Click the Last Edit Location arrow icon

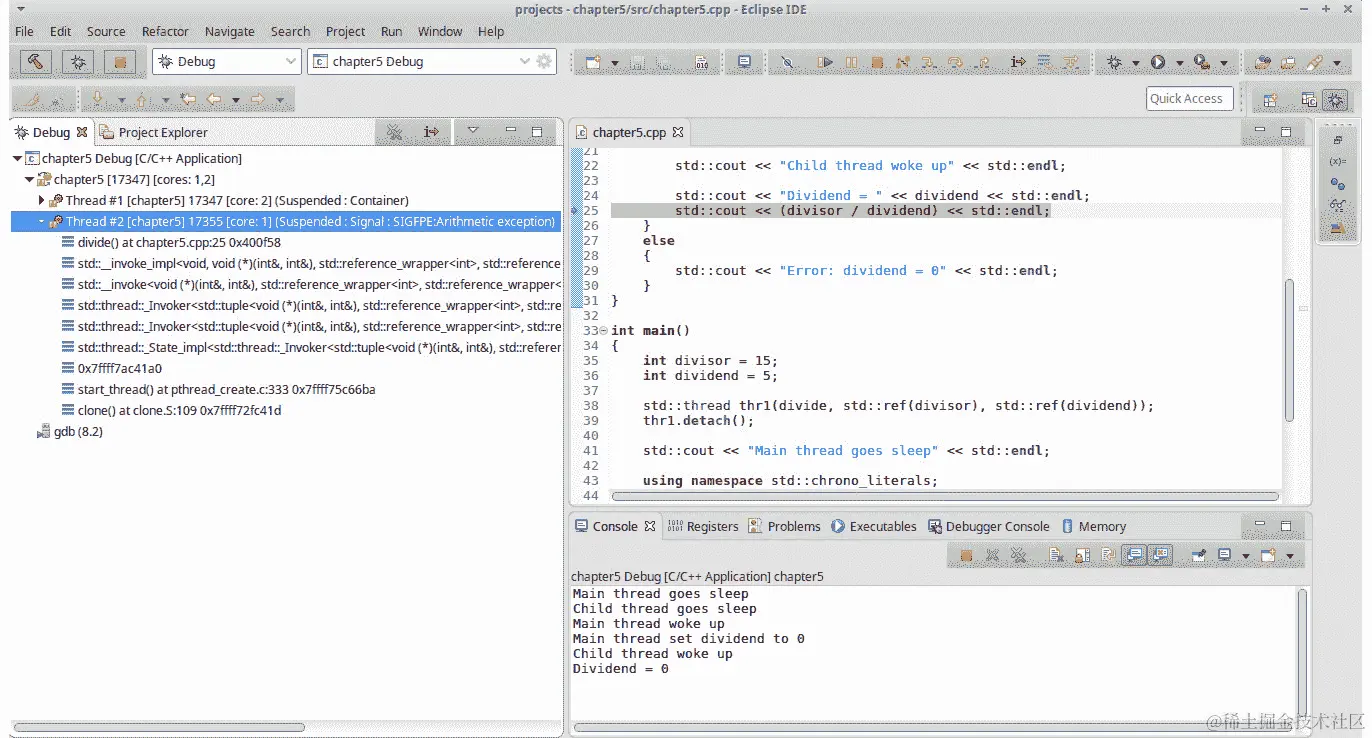(187, 99)
